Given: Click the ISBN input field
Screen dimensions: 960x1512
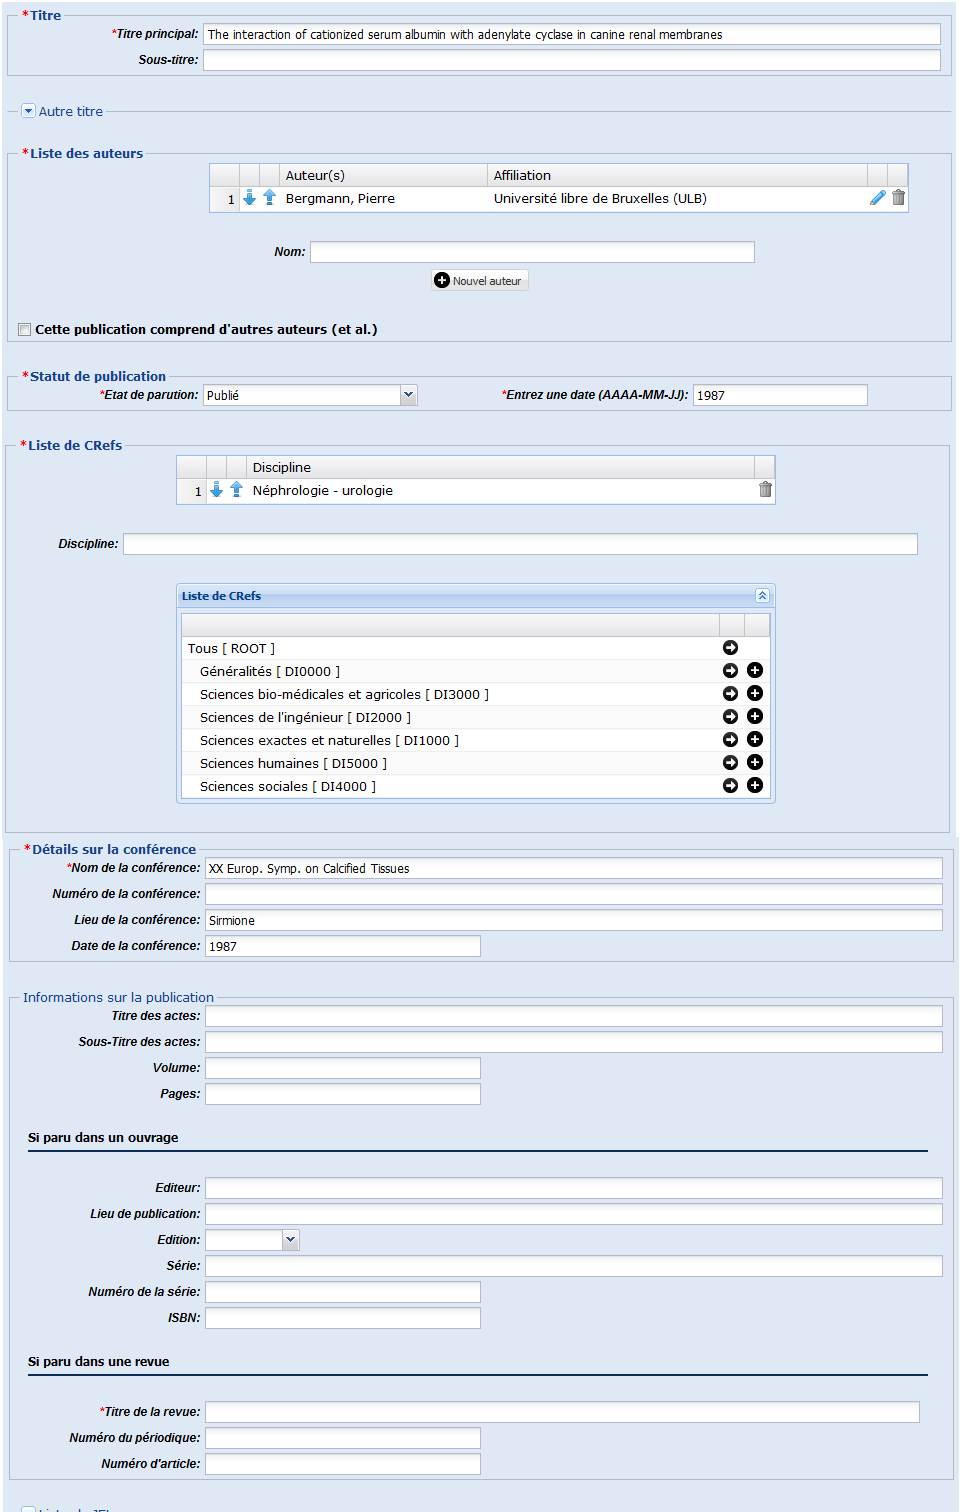Looking at the screenshot, I should pyautogui.click(x=343, y=1318).
